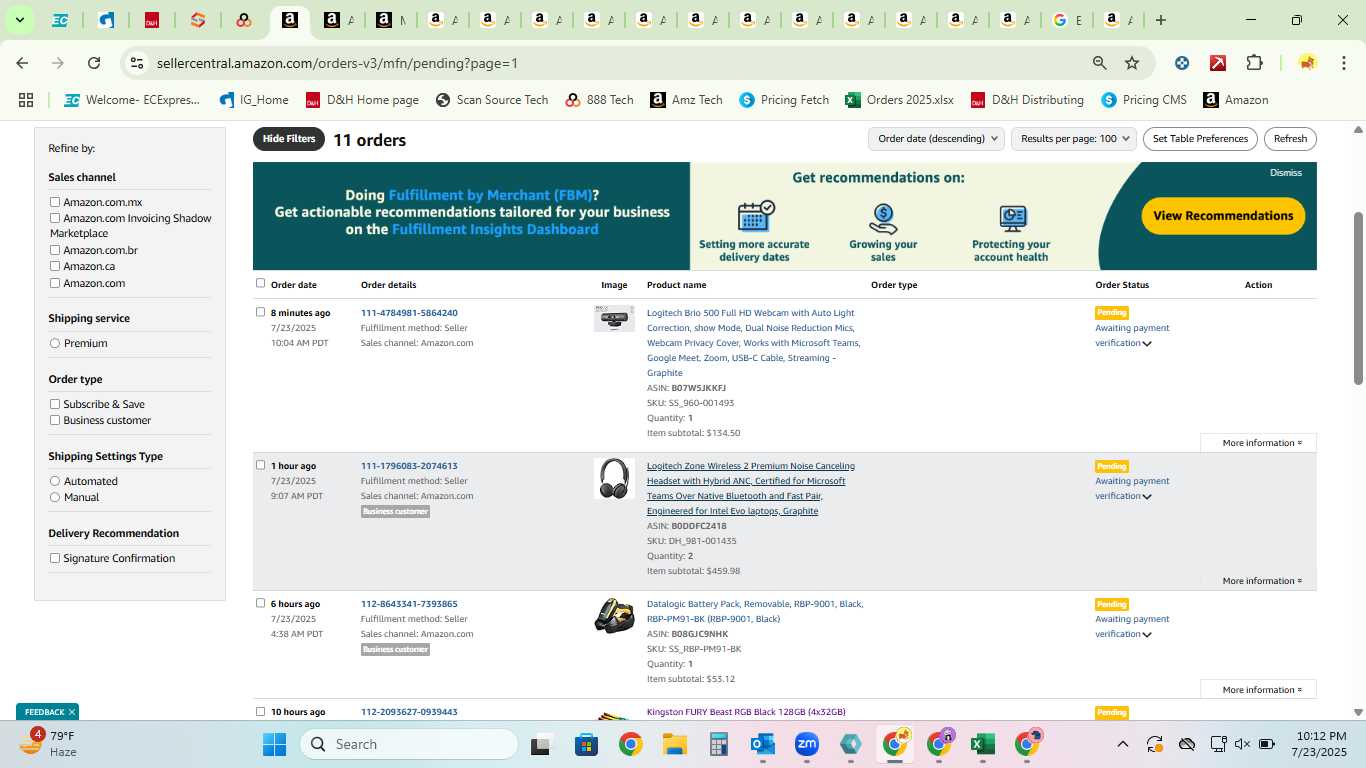1366x768 pixels.
Task: Click the muted volume icon in tray
Action: tap(1242, 744)
